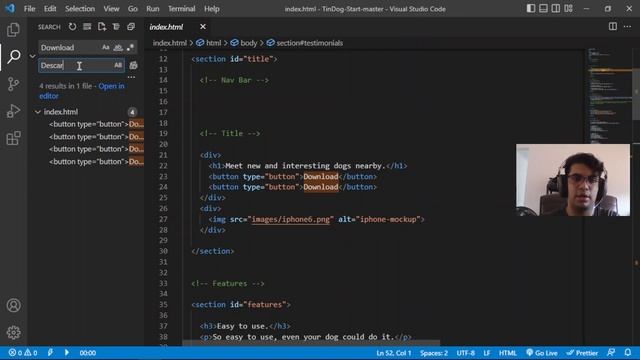The height and width of the screenshot is (360, 640).
Task: Click the feedback icon in status bar
Action: tap(611, 353)
